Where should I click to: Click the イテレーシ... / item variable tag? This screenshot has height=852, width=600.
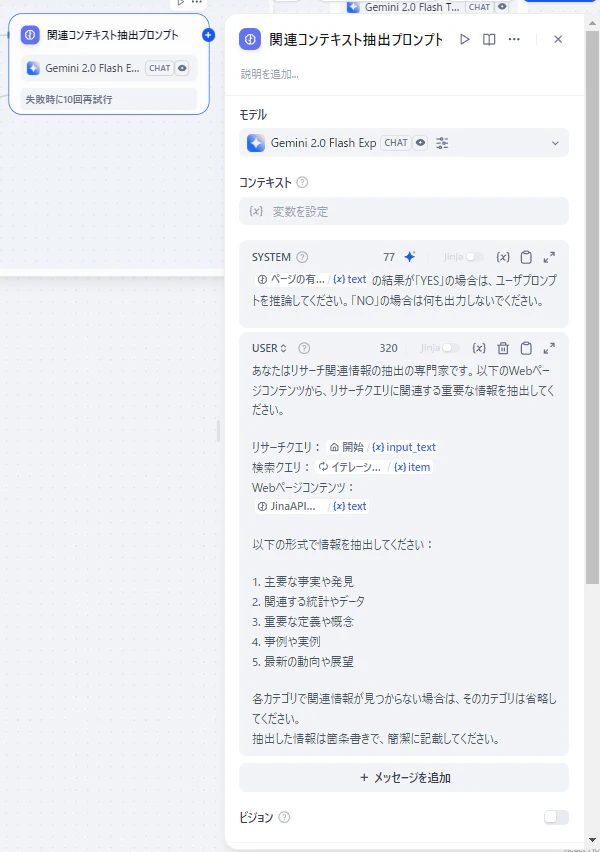pyautogui.click(x=373, y=467)
